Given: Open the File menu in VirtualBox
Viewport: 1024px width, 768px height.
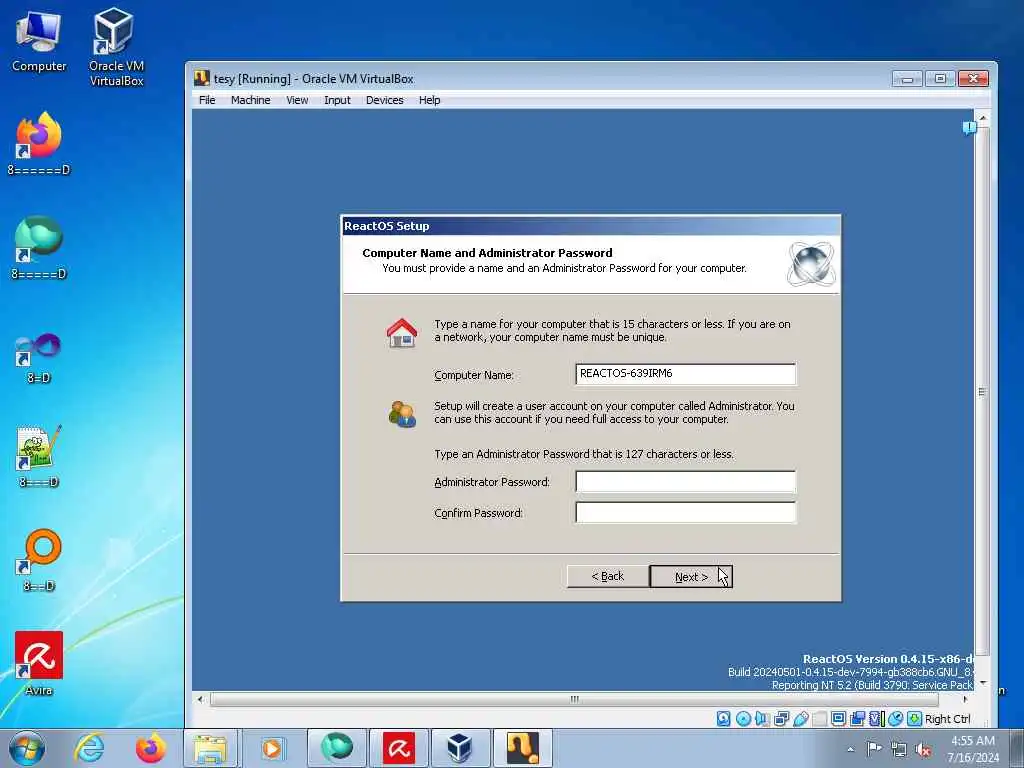Looking at the screenshot, I should pyautogui.click(x=207, y=100).
